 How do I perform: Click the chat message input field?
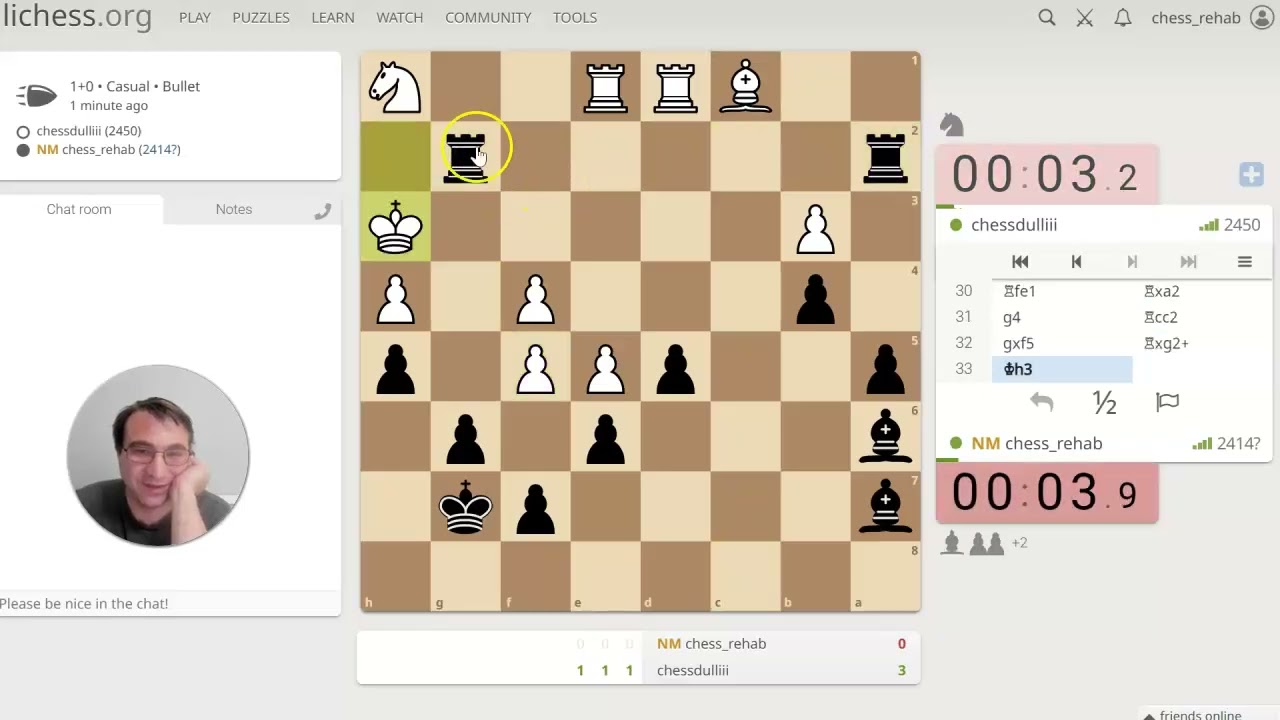[x=170, y=603]
